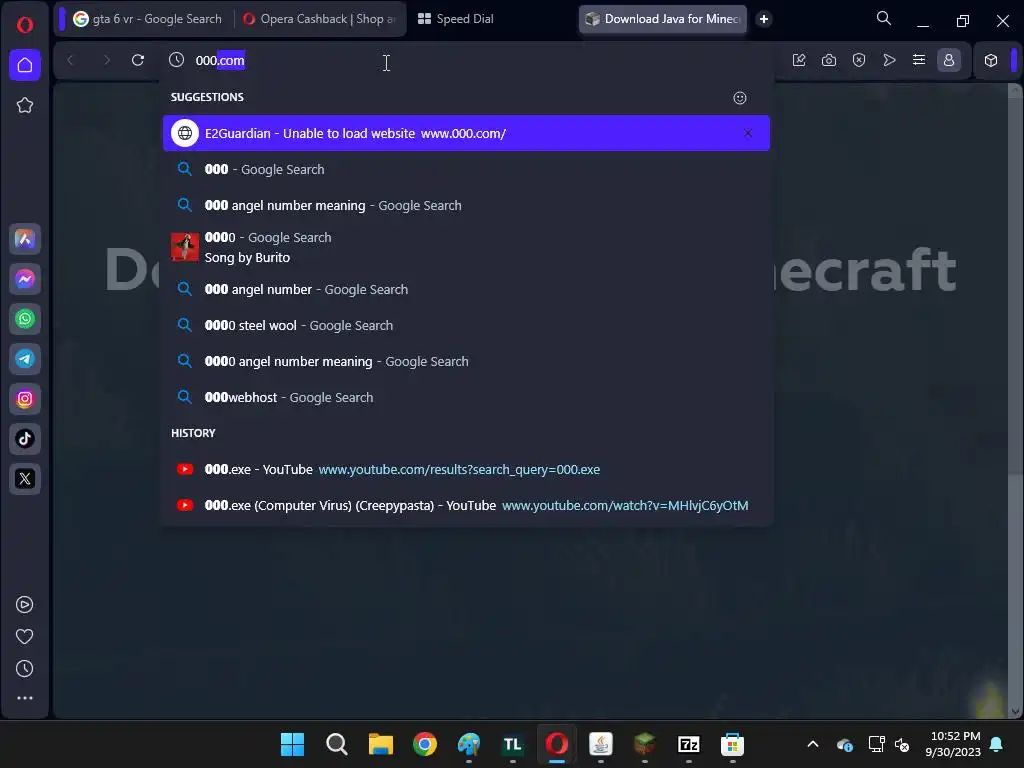Click the snapshot camera icon in the toolbar
This screenshot has height=768, width=1024.
click(829, 60)
